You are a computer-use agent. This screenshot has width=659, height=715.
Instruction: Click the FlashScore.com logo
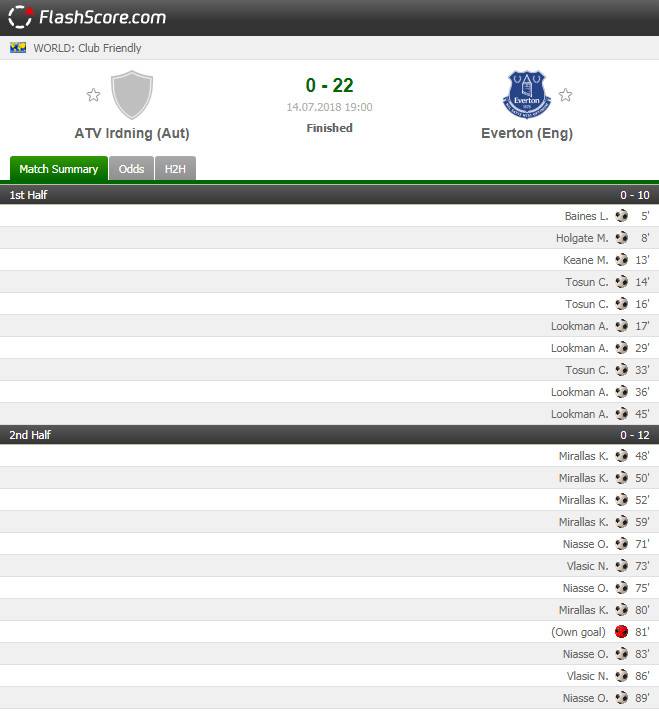[x=87, y=17]
